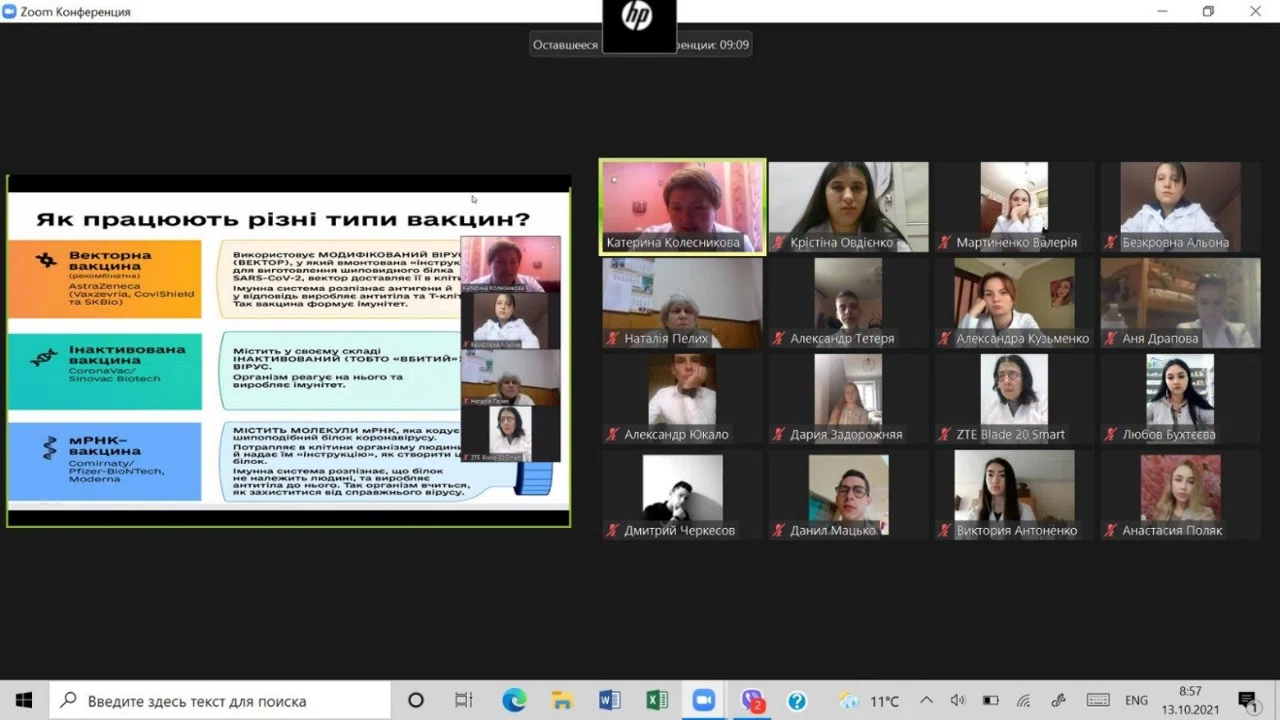This screenshot has width=1280, height=720.
Task: Click the name label Дмитрий Черкесов
Action: pos(679,530)
